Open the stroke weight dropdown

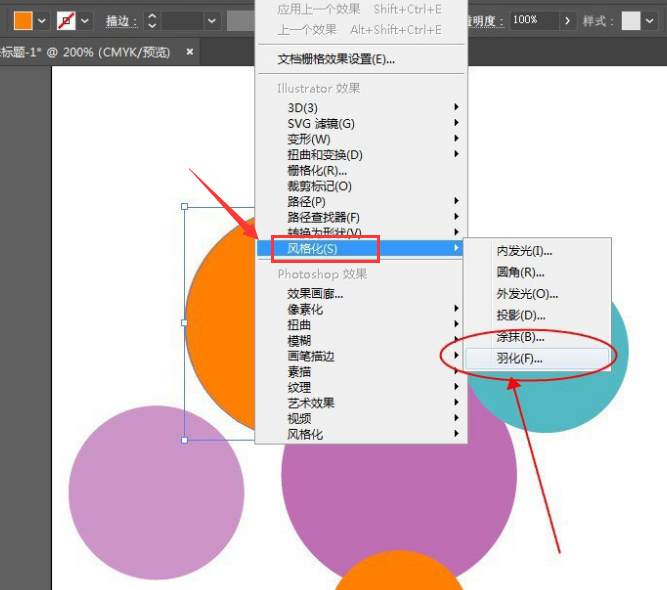(x=211, y=20)
